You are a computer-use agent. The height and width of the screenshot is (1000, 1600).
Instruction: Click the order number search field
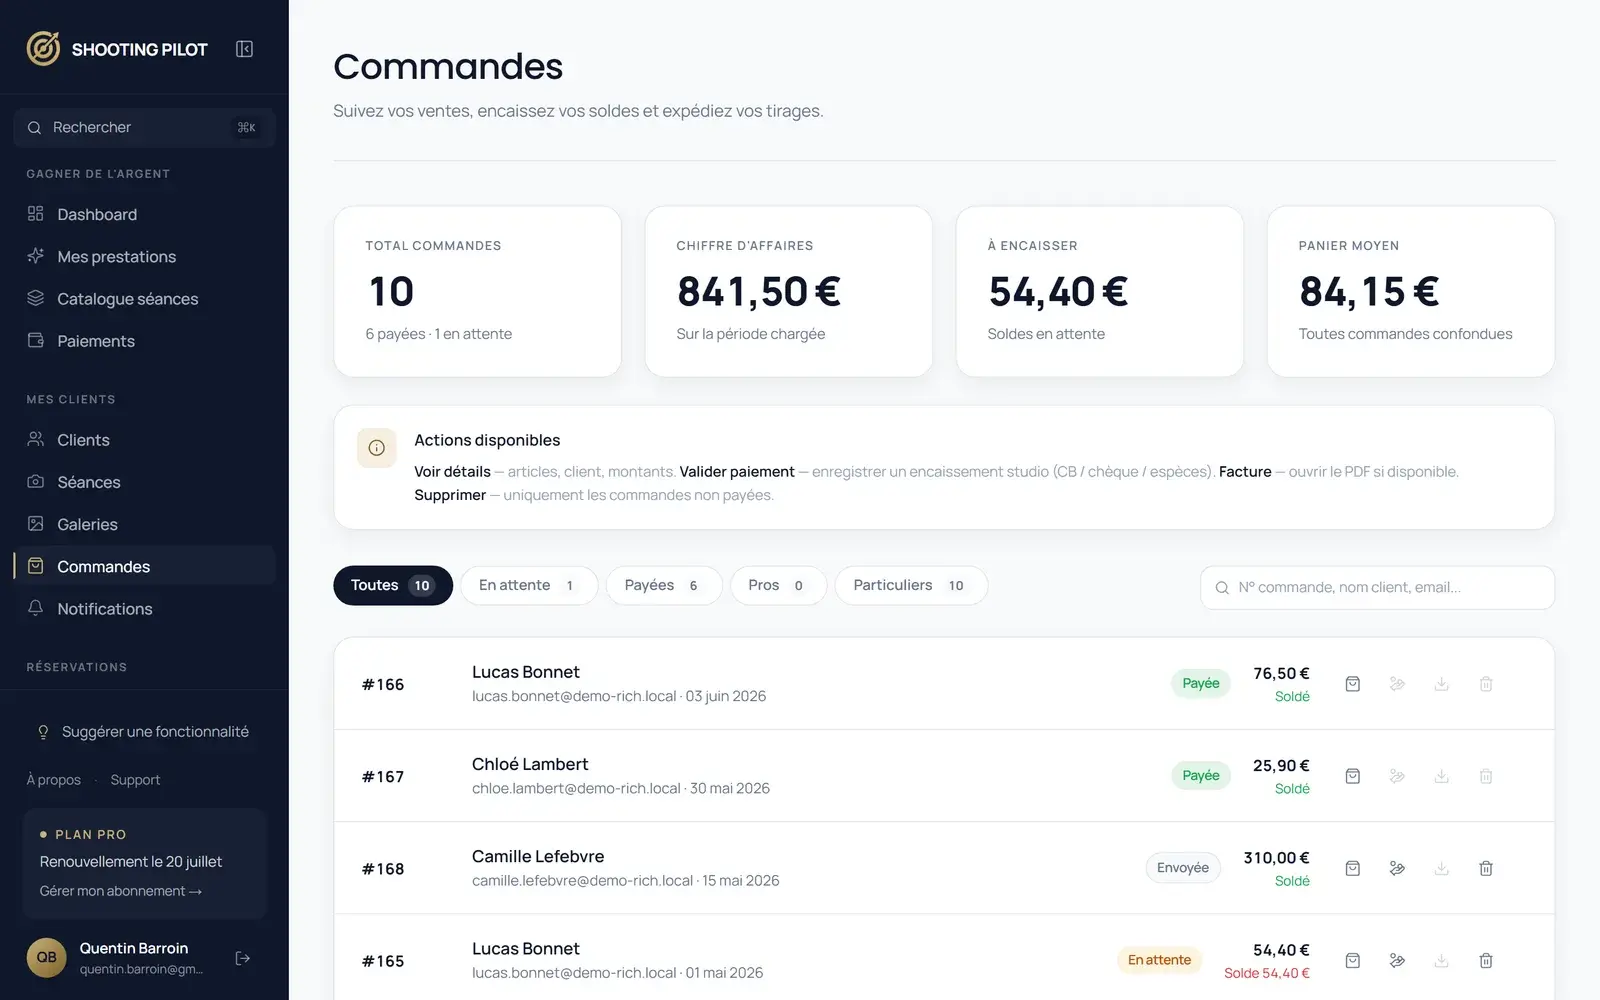(1377, 587)
